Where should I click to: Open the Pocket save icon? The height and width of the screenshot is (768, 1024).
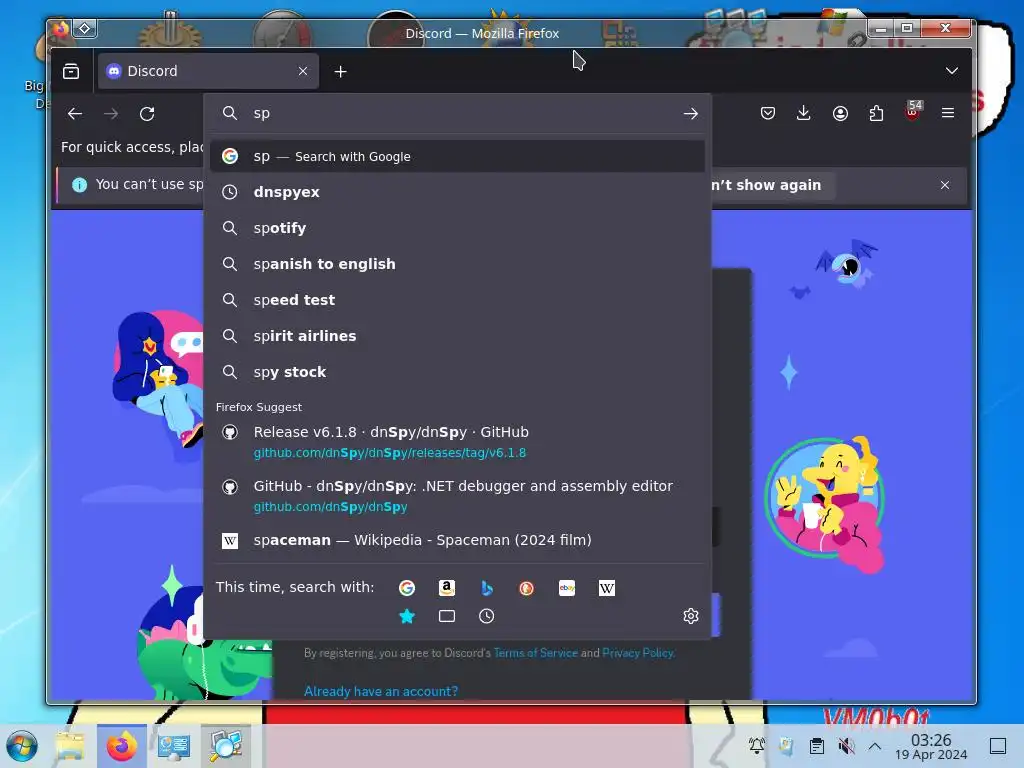coord(768,114)
